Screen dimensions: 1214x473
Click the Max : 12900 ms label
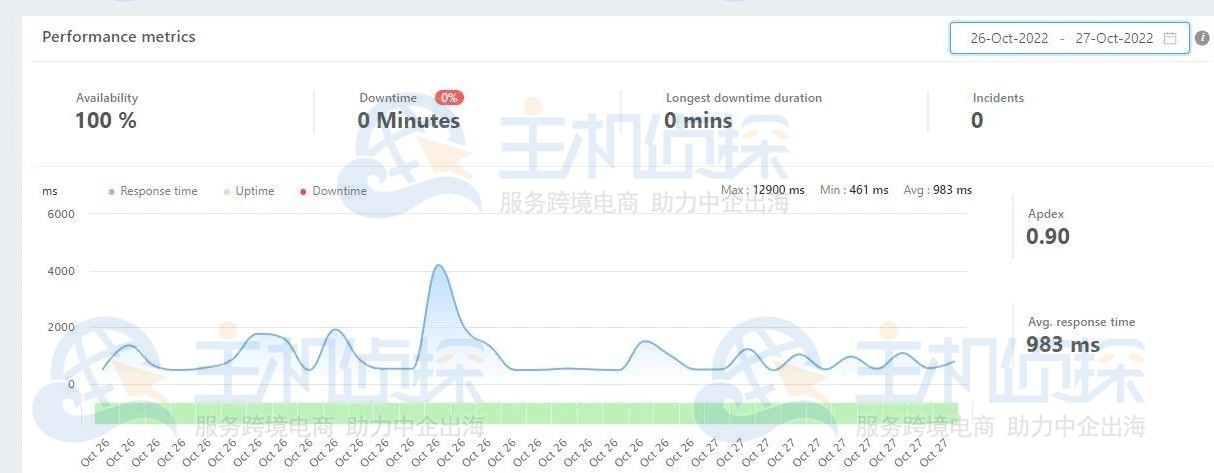tap(762, 190)
